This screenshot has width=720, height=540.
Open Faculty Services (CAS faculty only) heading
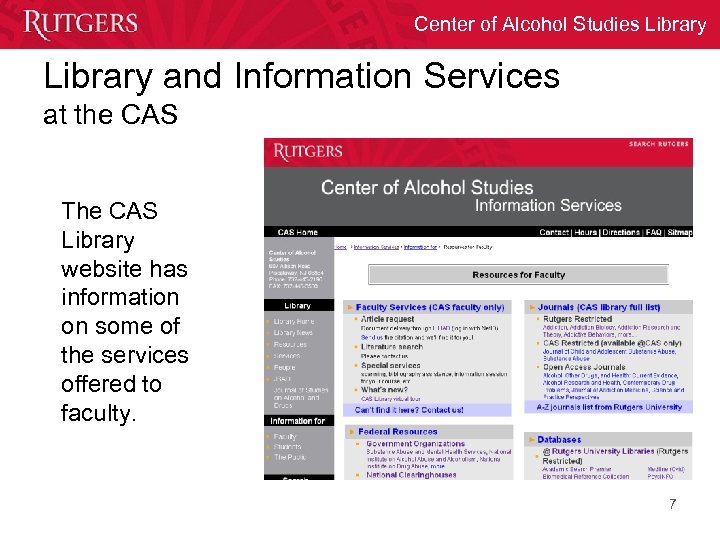pos(430,307)
